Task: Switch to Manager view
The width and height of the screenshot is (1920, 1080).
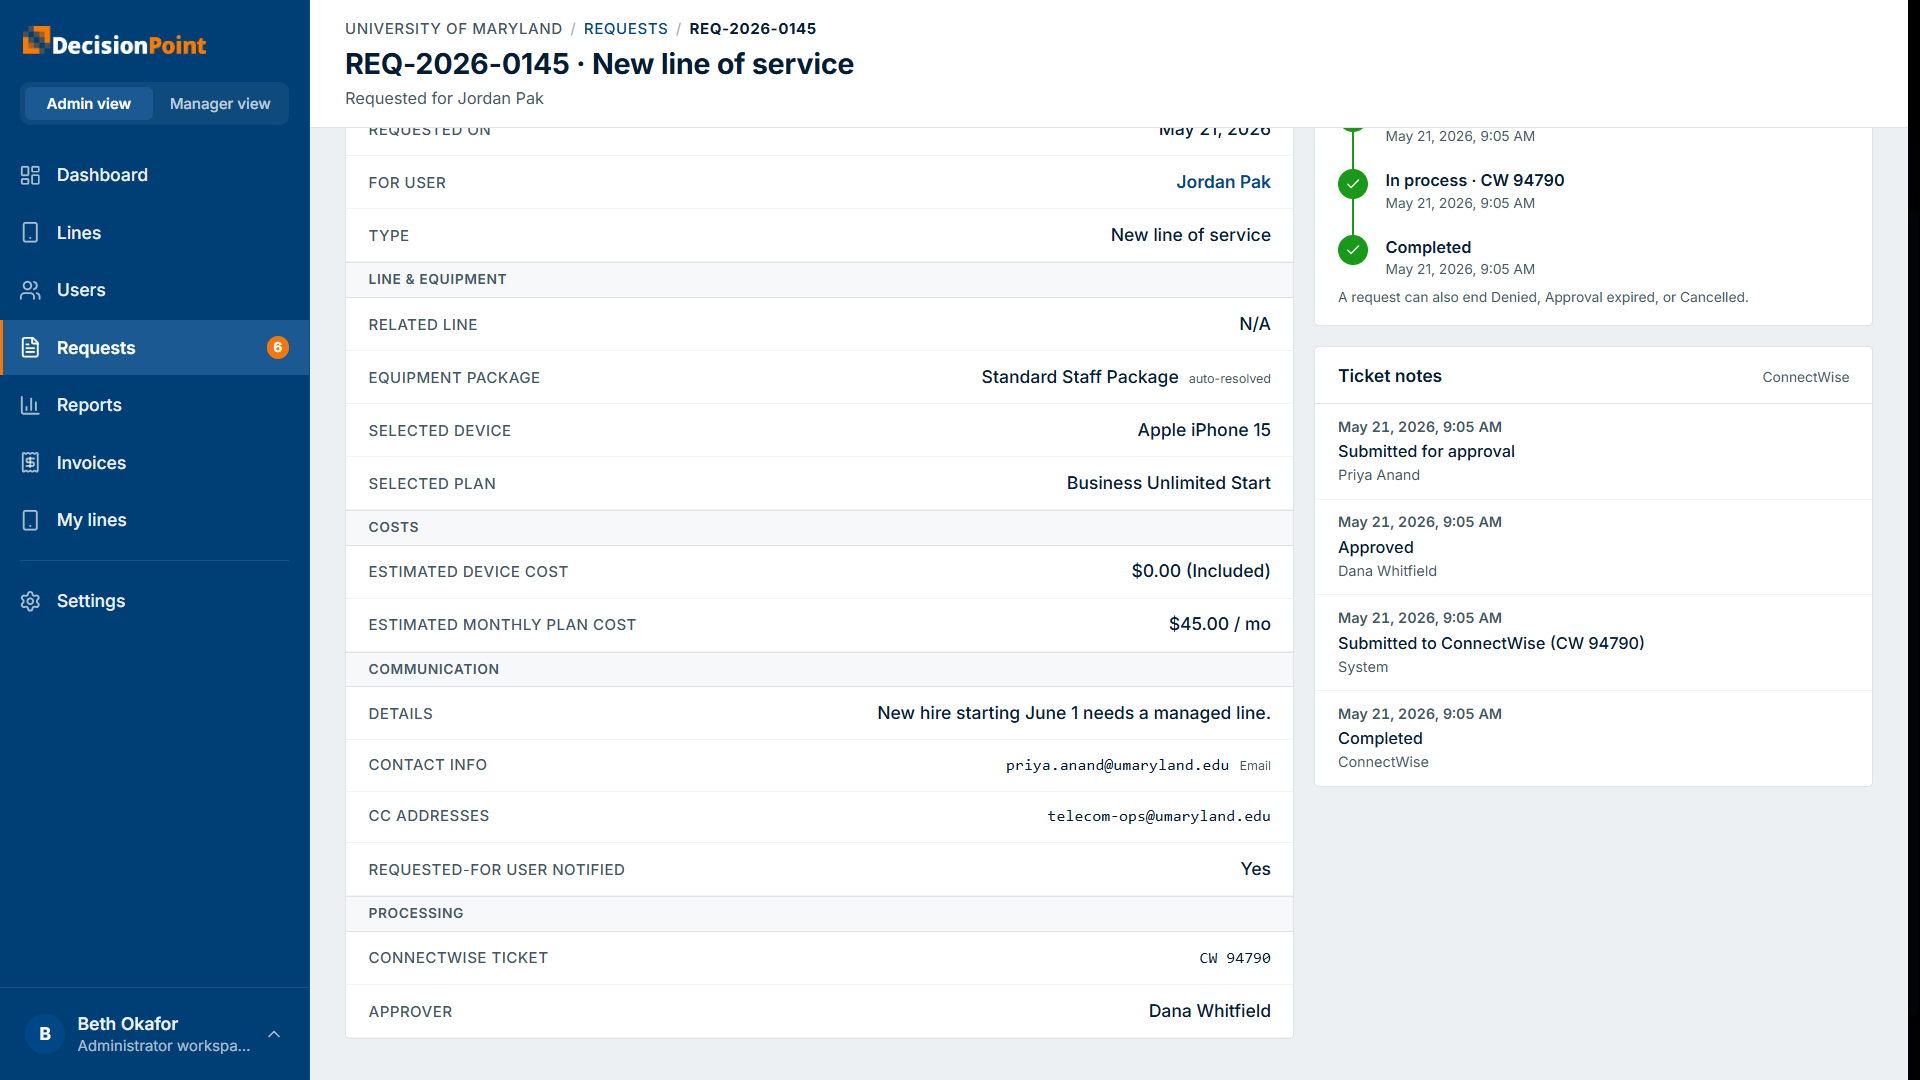Action: pos(220,104)
